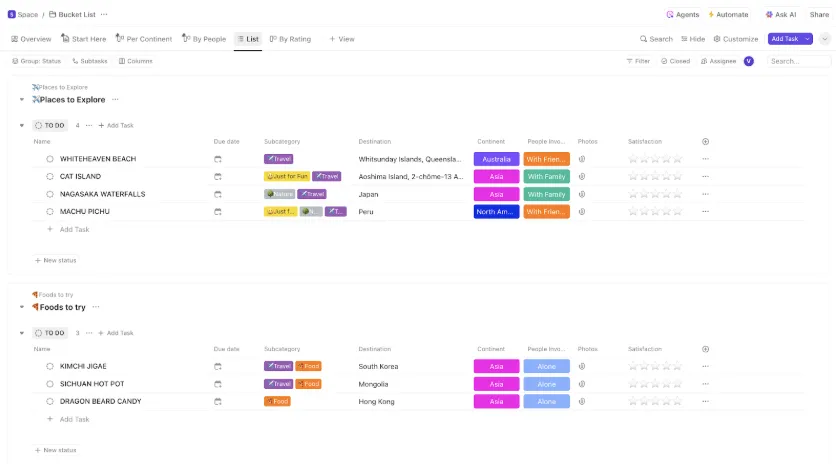Toggle Closed tasks visibility

click(x=675, y=61)
